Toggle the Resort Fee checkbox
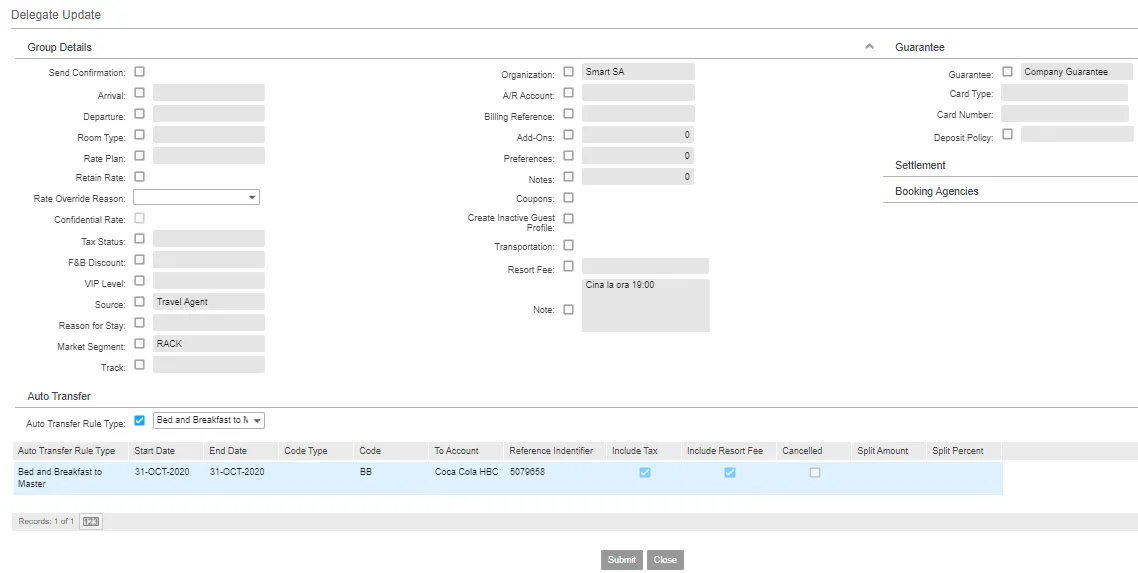 tap(568, 266)
